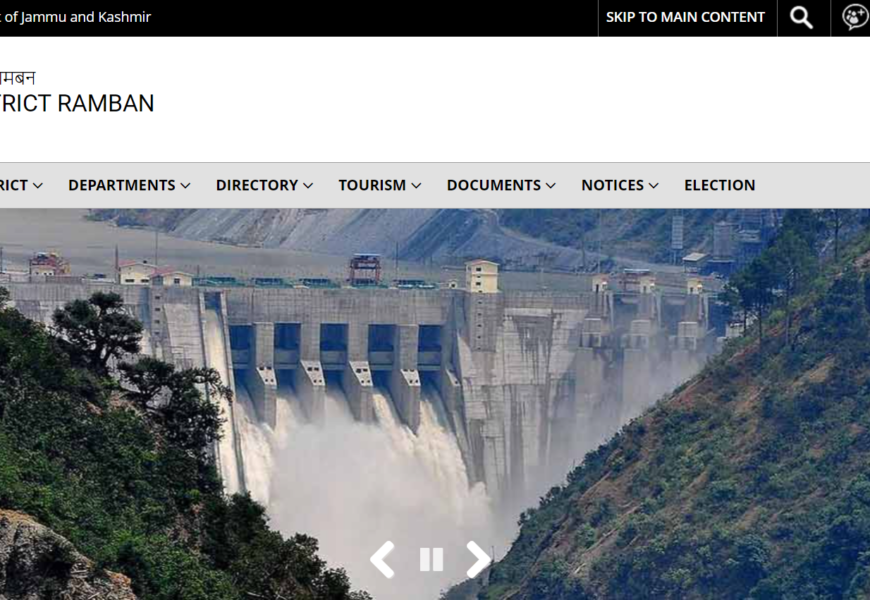Viewport: 870px width, 600px height.
Task: Advance to next banner slide arrow
Action: tap(478, 559)
